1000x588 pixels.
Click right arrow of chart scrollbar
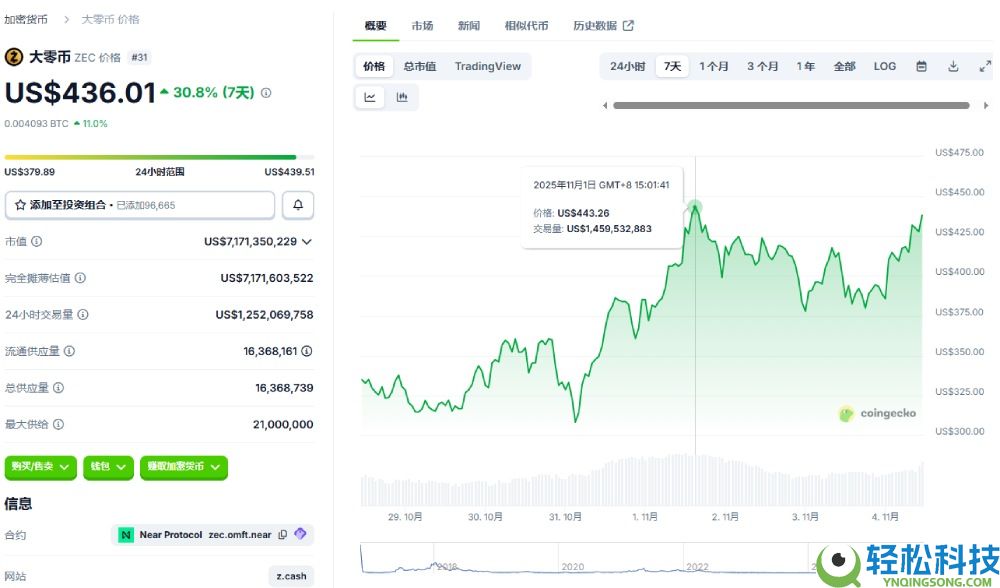click(986, 106)
